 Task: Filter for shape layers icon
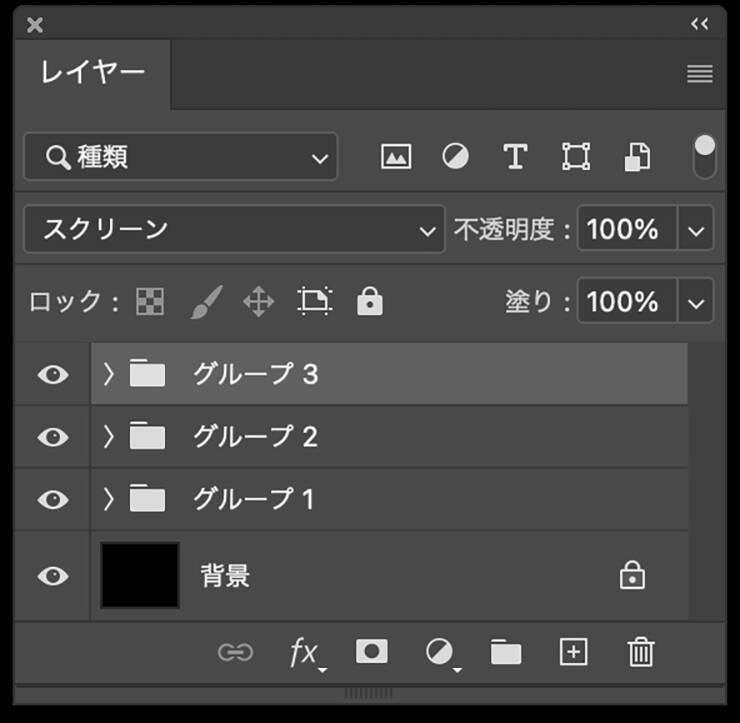coord(576,157)
